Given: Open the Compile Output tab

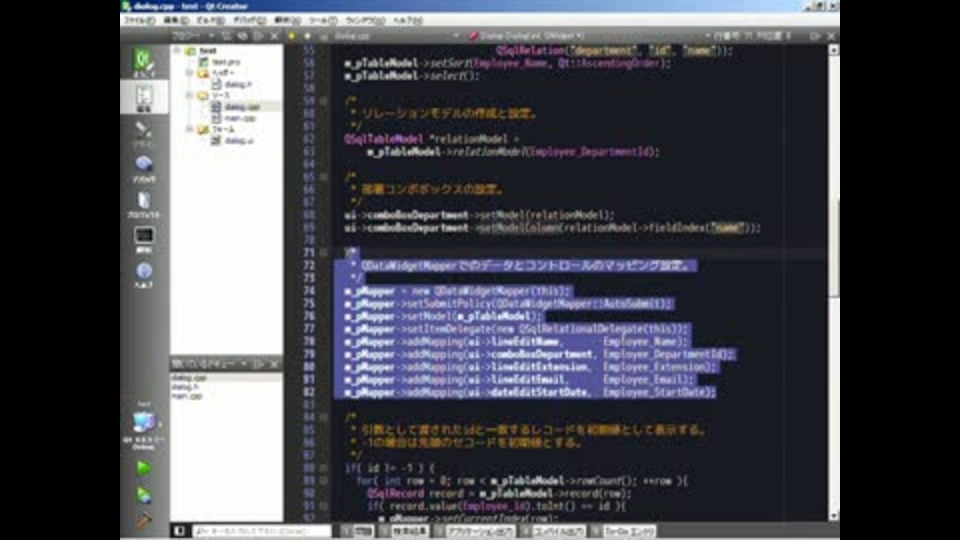Looking at the screenshot, I should pyautogui.click(x=555, y=531).
